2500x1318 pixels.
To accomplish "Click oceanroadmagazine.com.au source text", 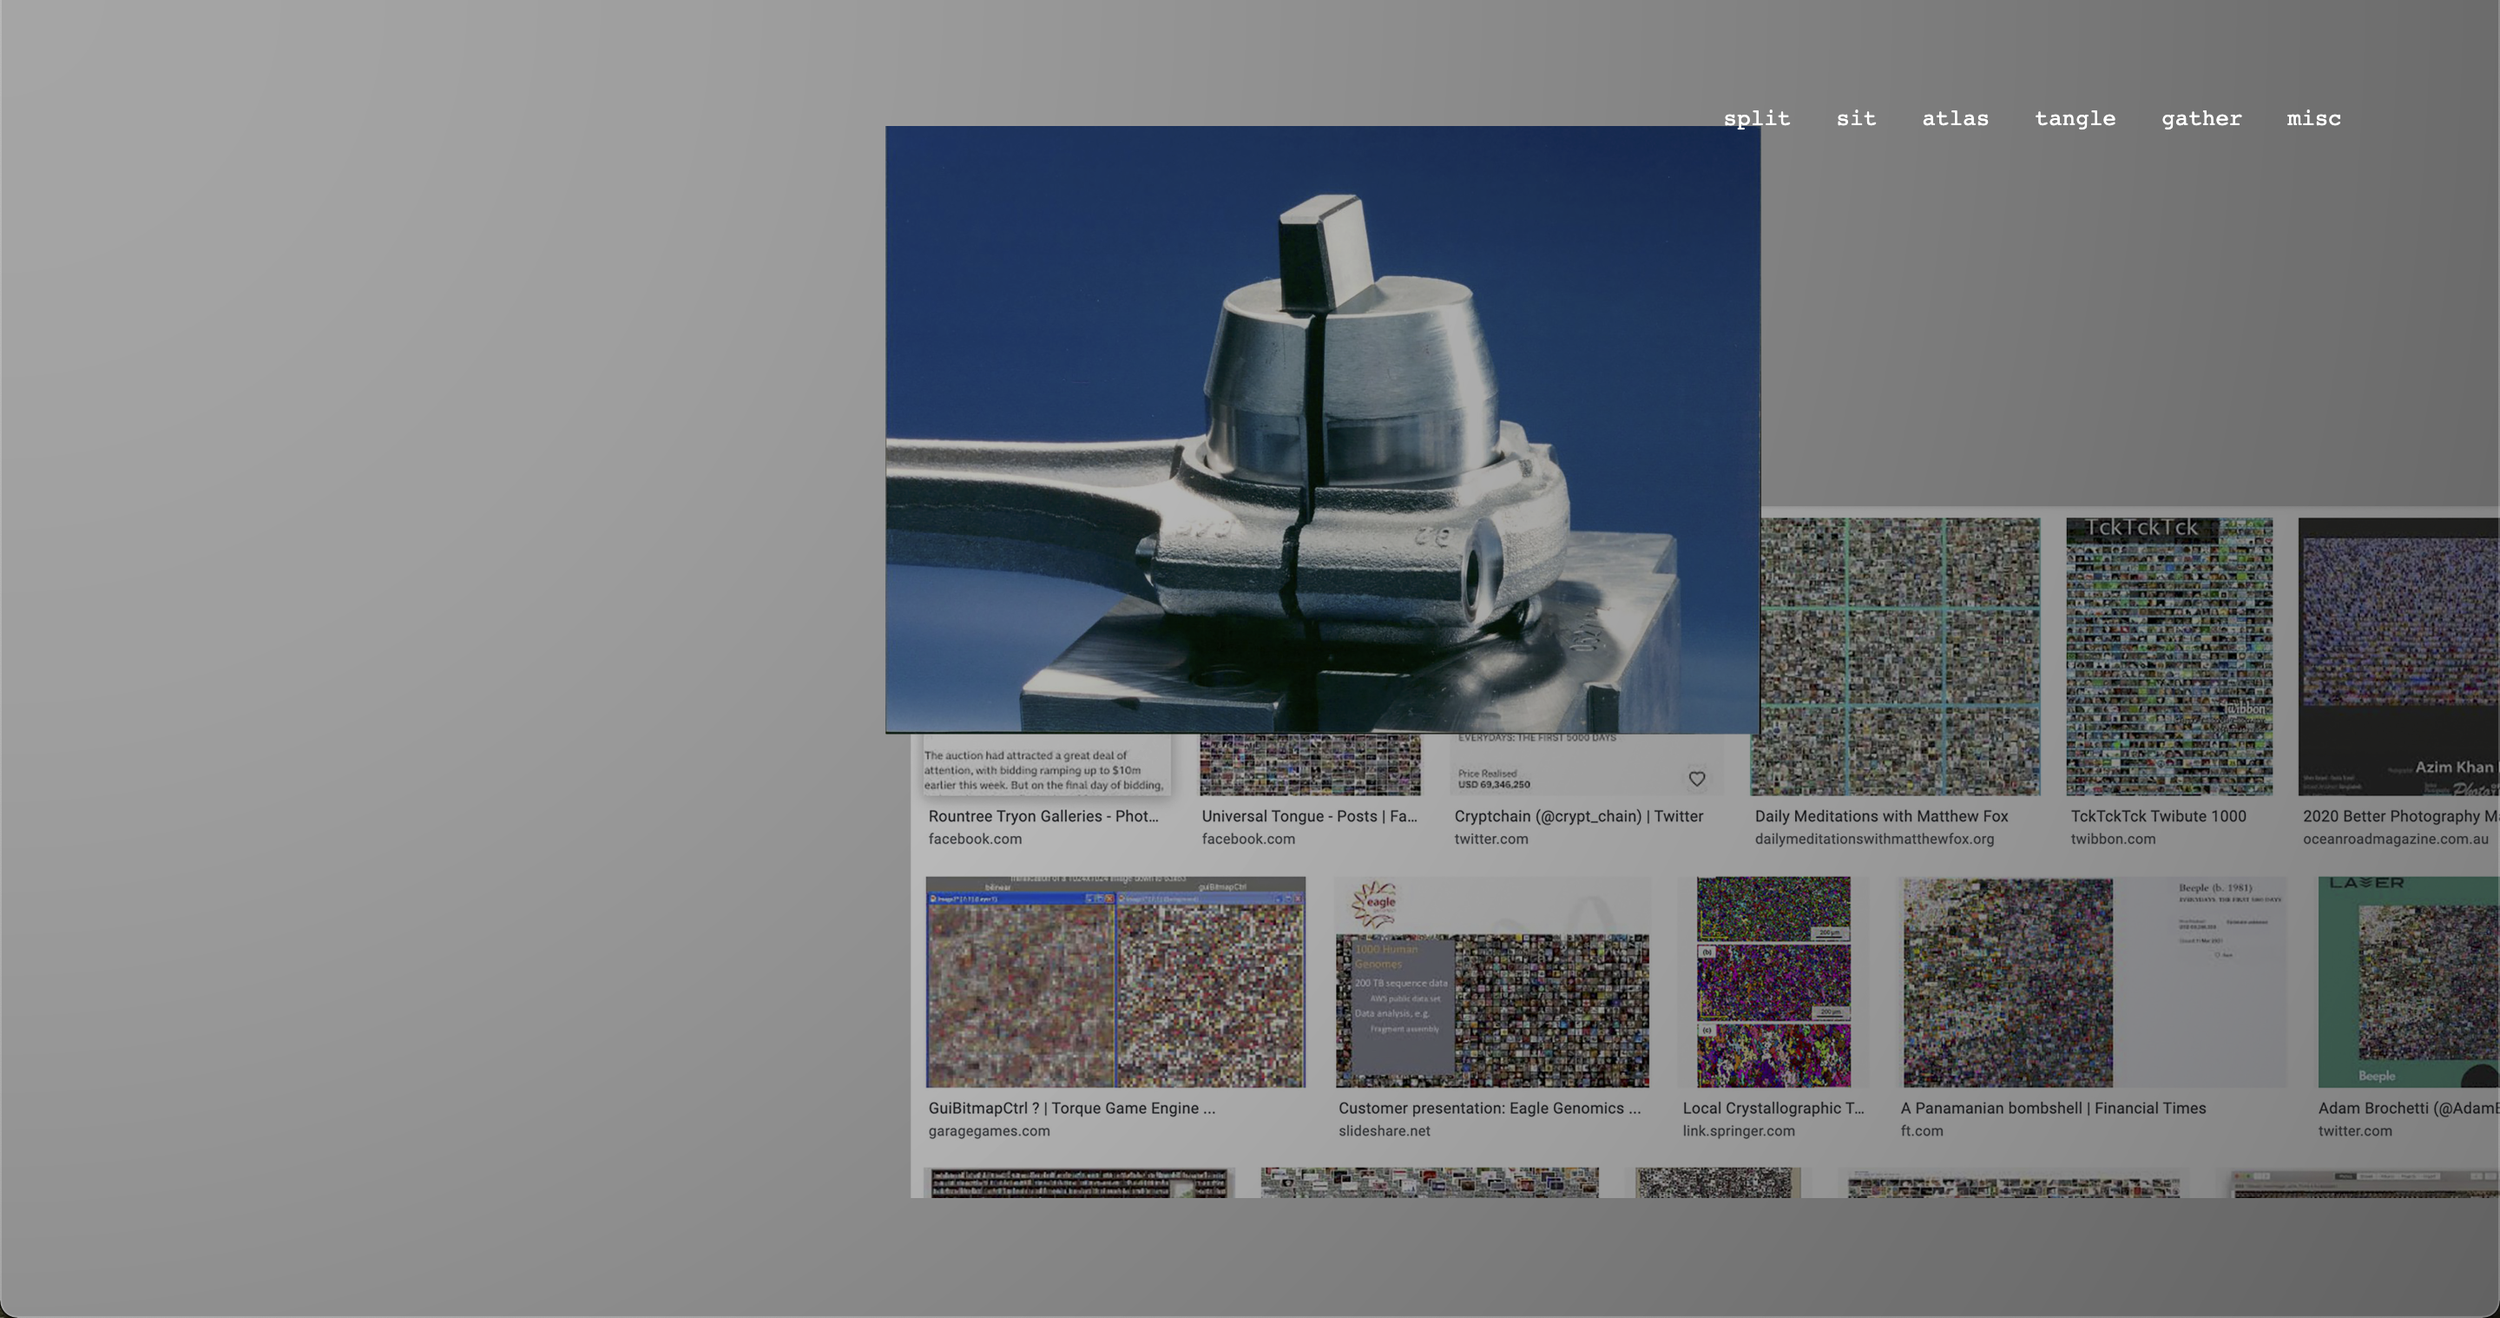I will click(x=2395, y=839).
